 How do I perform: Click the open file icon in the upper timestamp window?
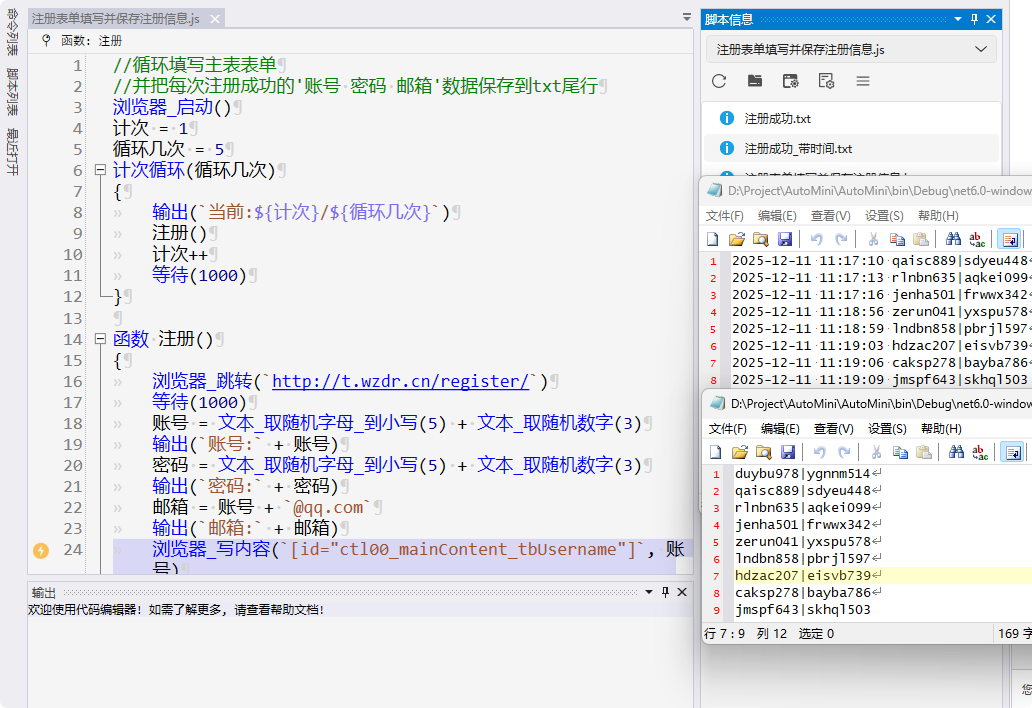coord(736,239)
